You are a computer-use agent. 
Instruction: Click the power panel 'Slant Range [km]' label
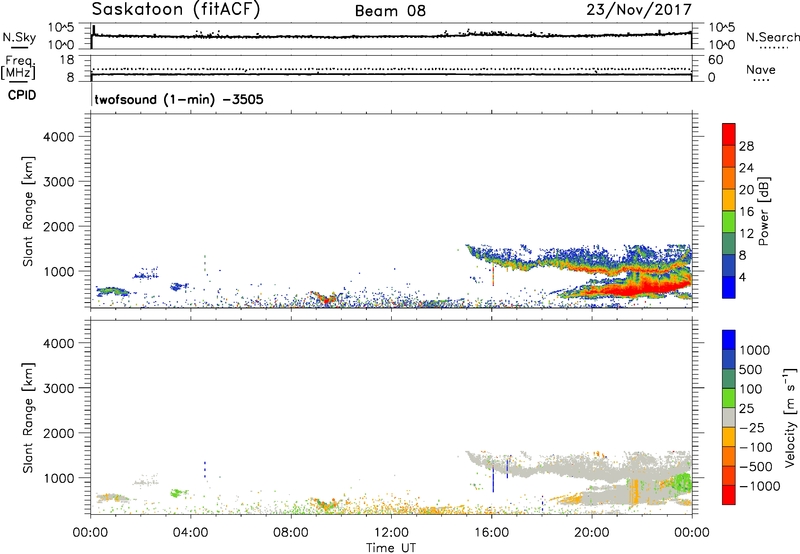[28, 211]
